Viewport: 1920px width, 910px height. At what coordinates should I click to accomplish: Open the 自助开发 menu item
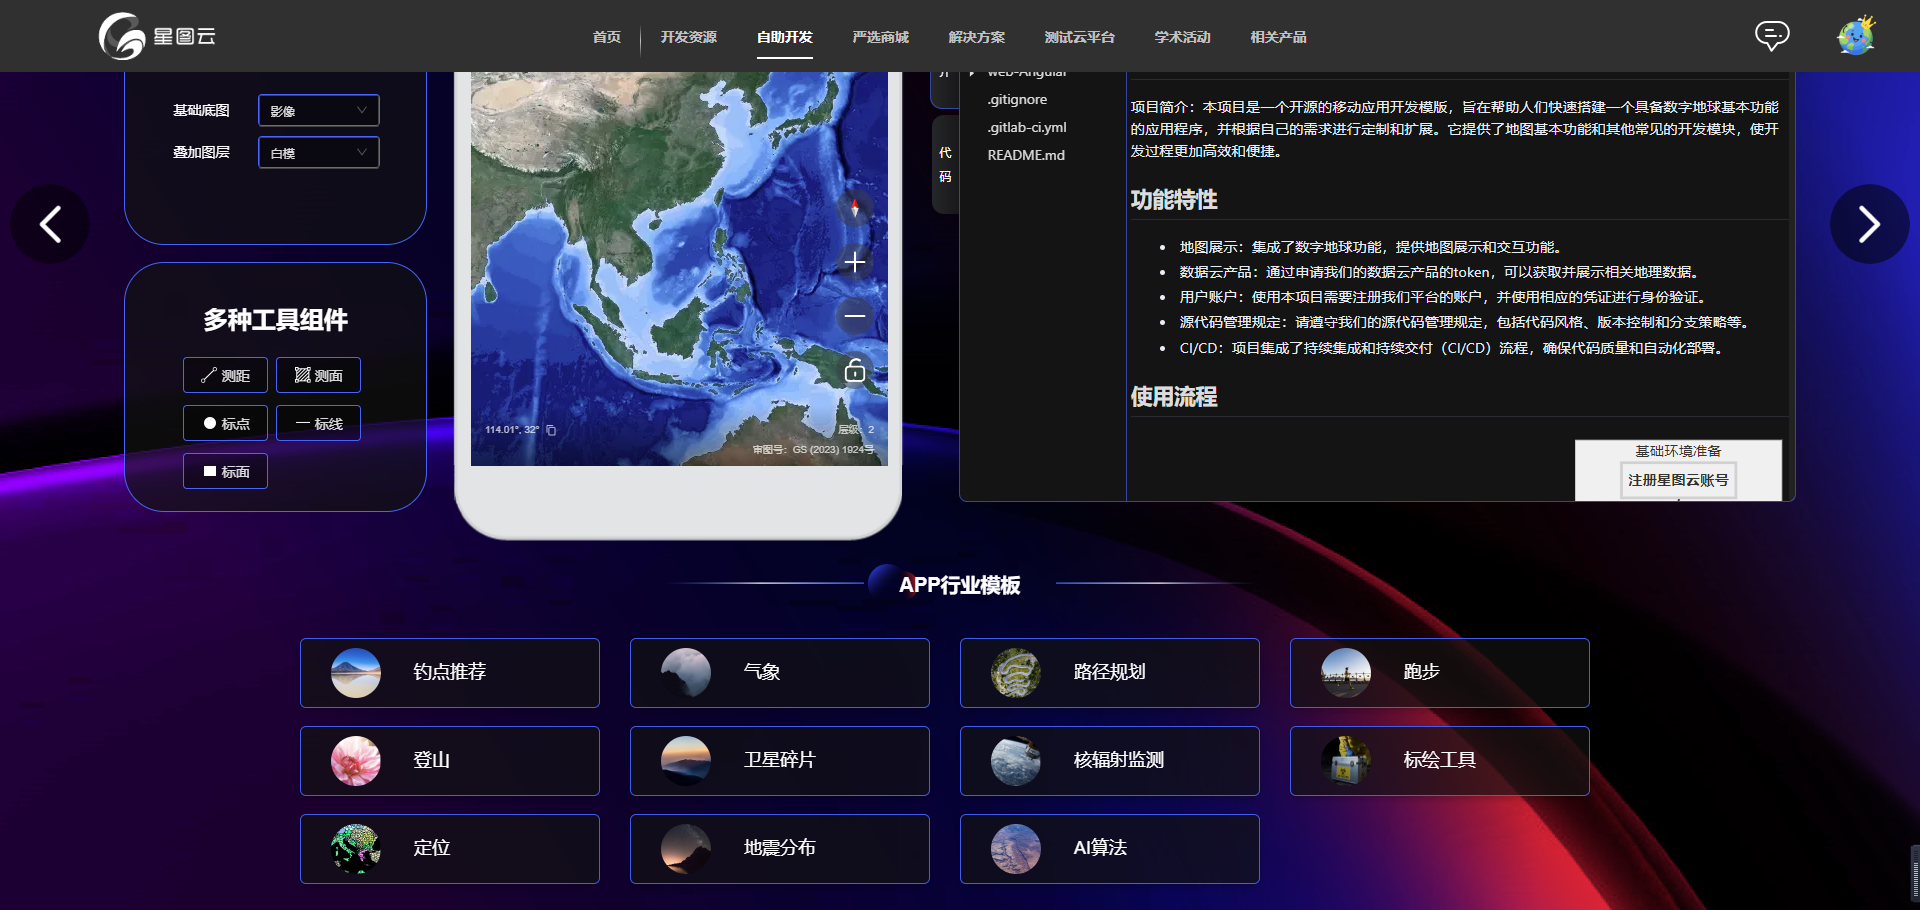click(x=785, y=37)
